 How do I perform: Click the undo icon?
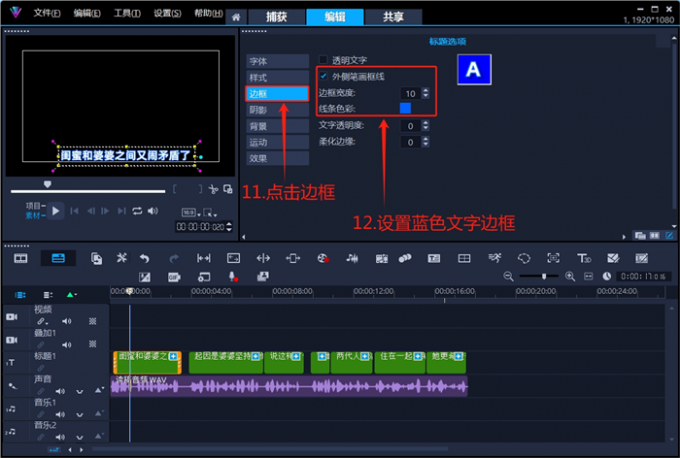click(144, 258)
